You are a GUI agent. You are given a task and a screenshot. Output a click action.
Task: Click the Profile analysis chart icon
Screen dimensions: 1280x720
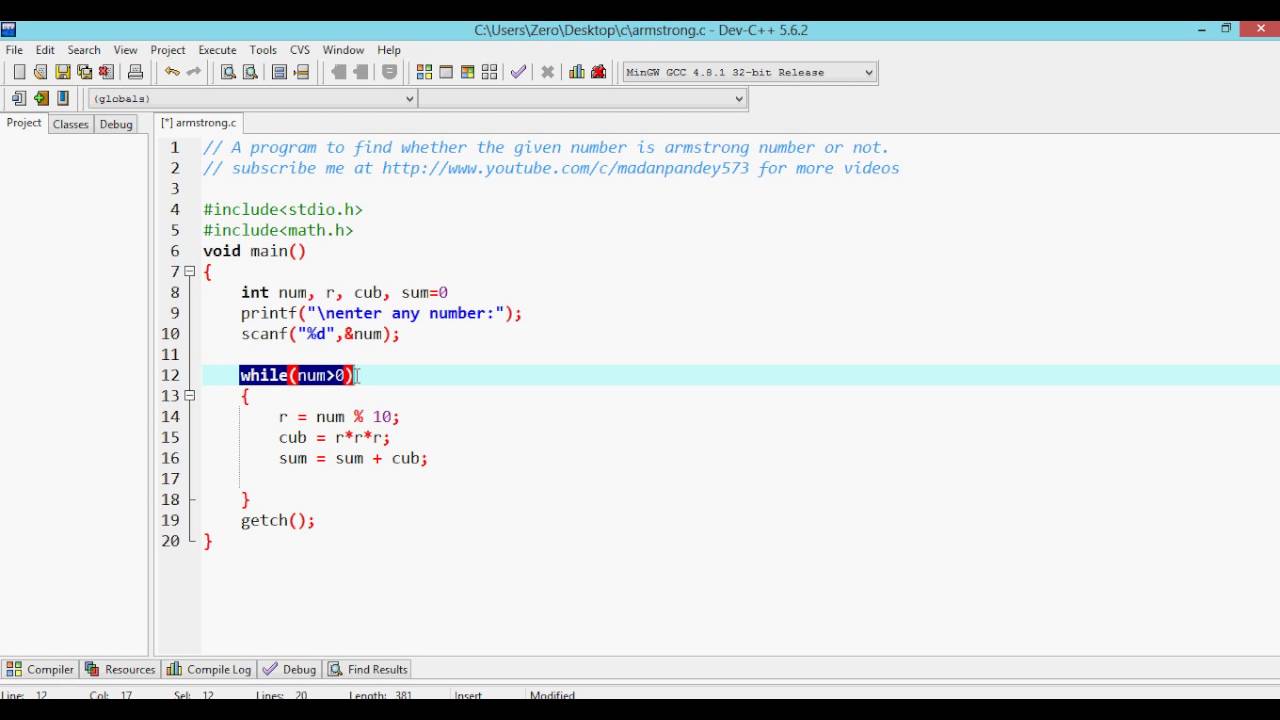click(577, 72)
